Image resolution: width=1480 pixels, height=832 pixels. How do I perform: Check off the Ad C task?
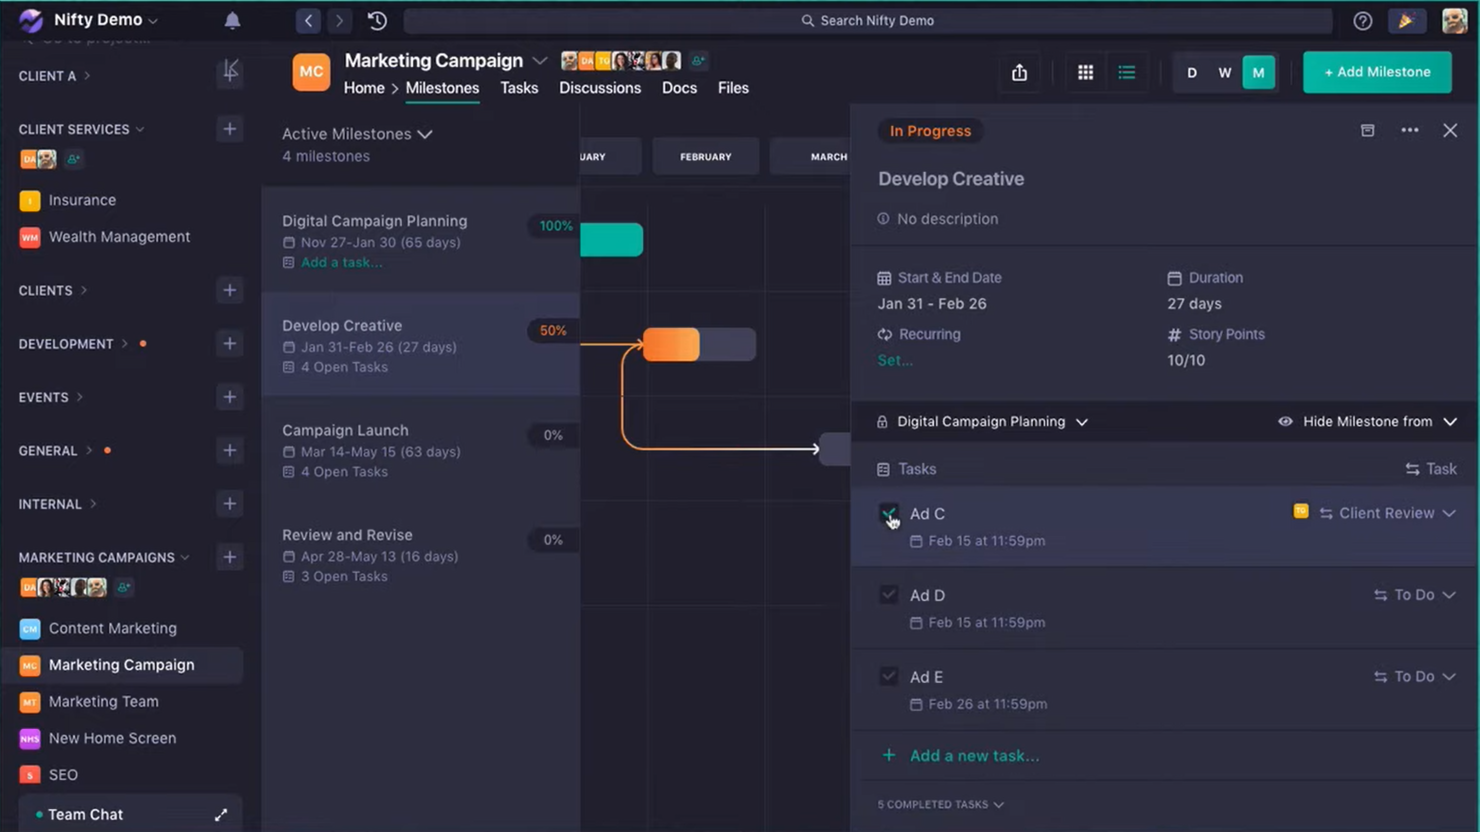tap(888, 513)
